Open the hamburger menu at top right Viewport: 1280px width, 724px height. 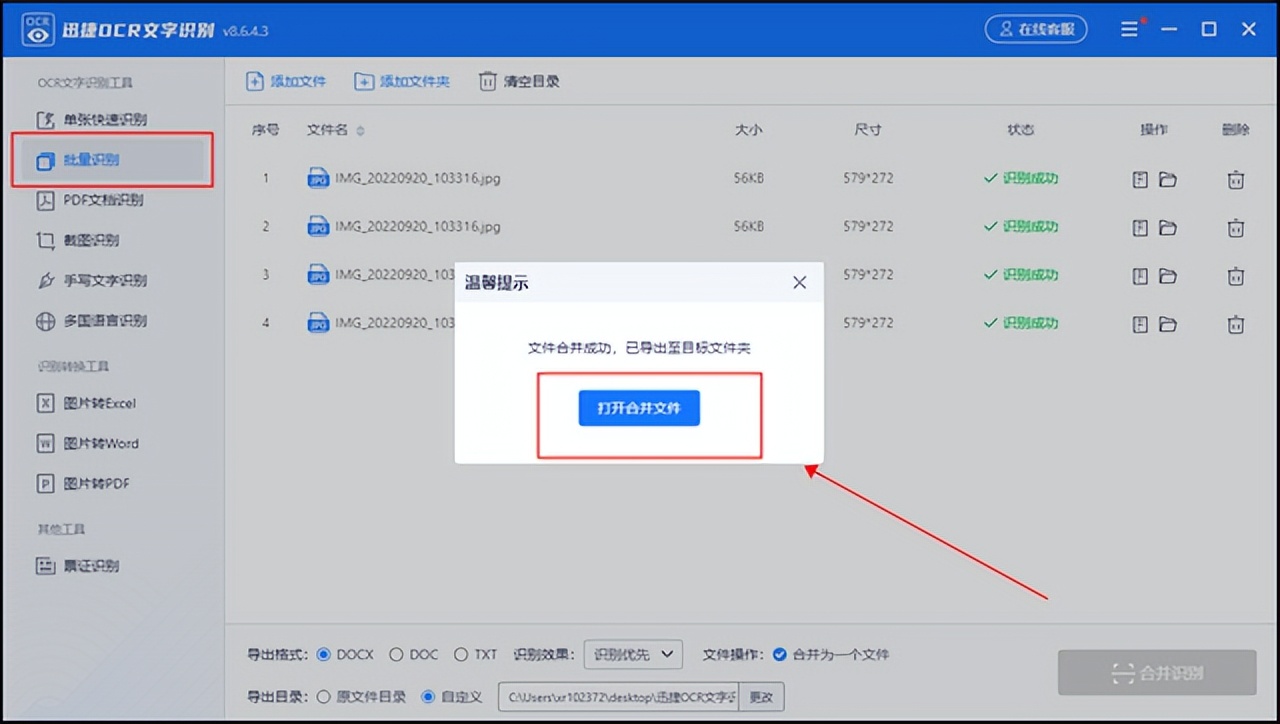pyautogui.click(x=1129, y=29)
